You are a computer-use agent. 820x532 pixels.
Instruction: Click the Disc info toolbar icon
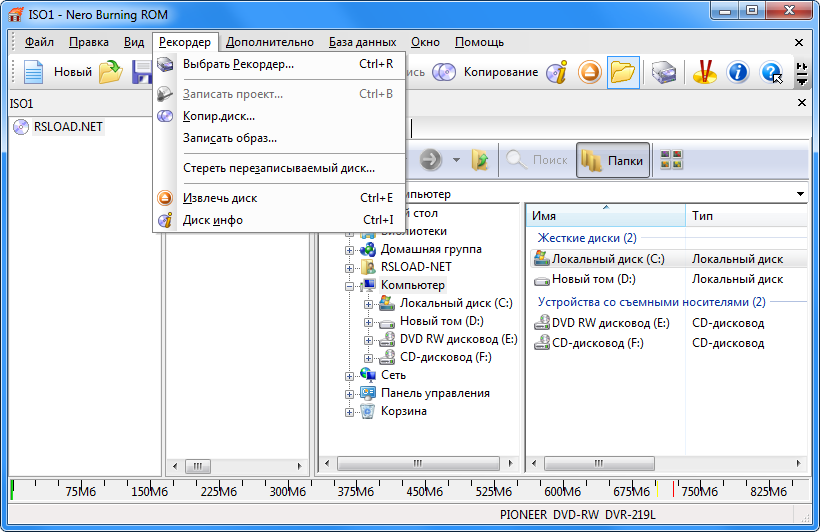click(557, 72)
